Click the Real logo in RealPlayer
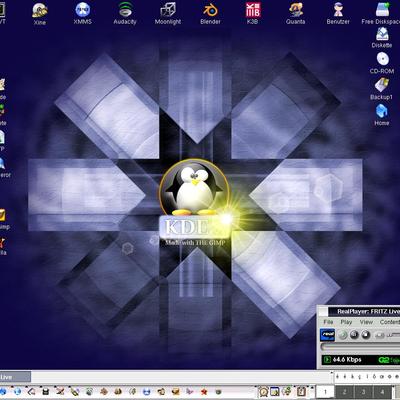Viewport: 400px width, 400px height. pyautogui.click(x=327, y=335)
